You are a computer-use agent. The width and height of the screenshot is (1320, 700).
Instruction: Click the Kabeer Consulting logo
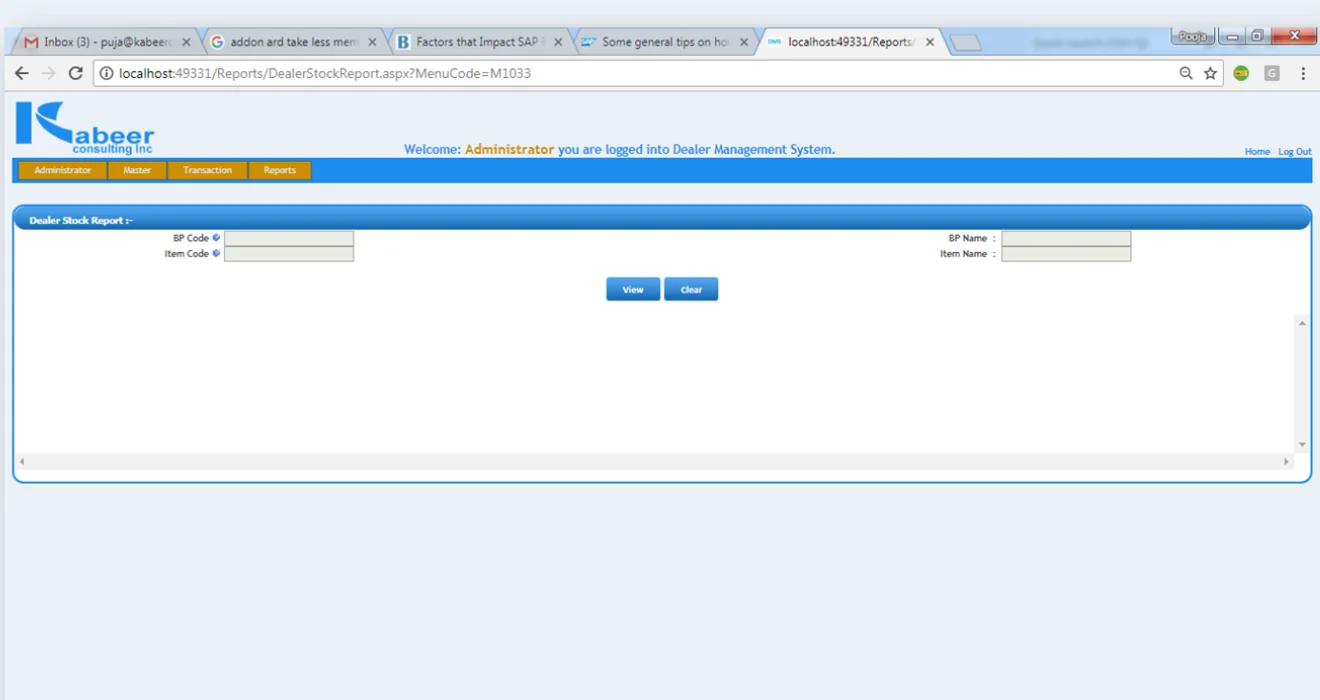click(x=85, y=127)
